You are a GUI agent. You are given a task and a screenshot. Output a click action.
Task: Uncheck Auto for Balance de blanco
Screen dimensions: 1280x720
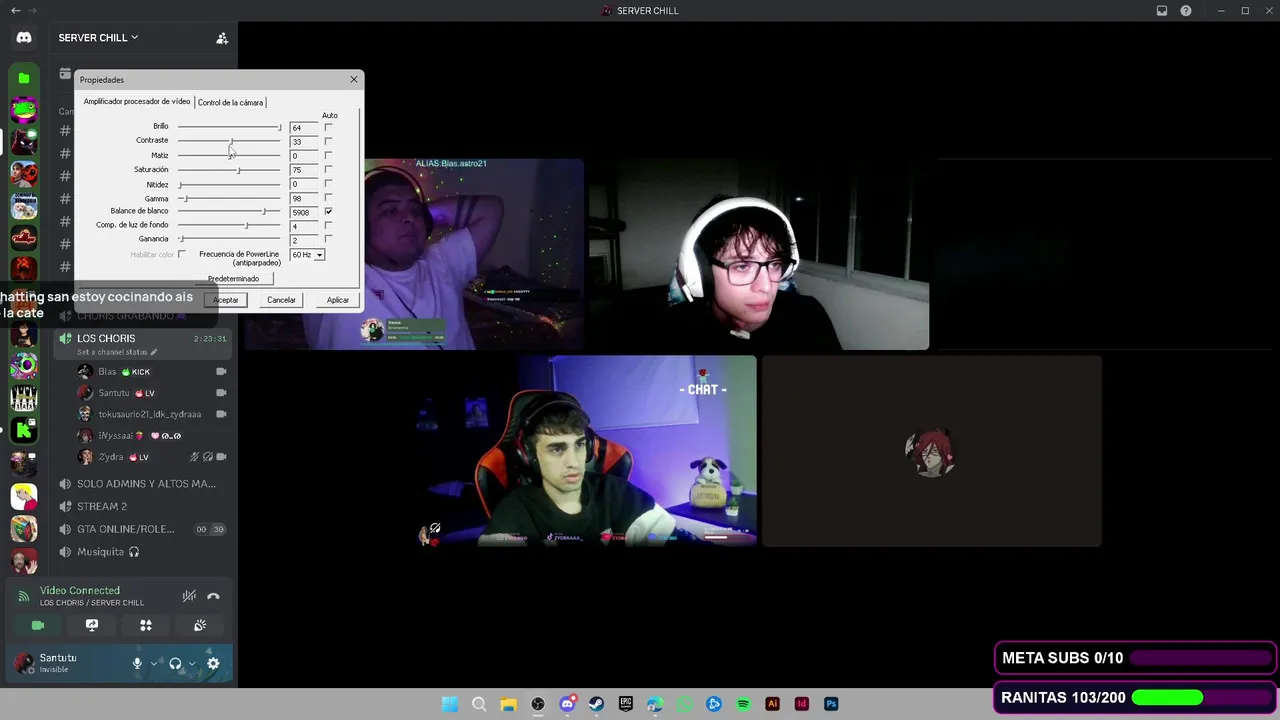click(x=328, y=212)
